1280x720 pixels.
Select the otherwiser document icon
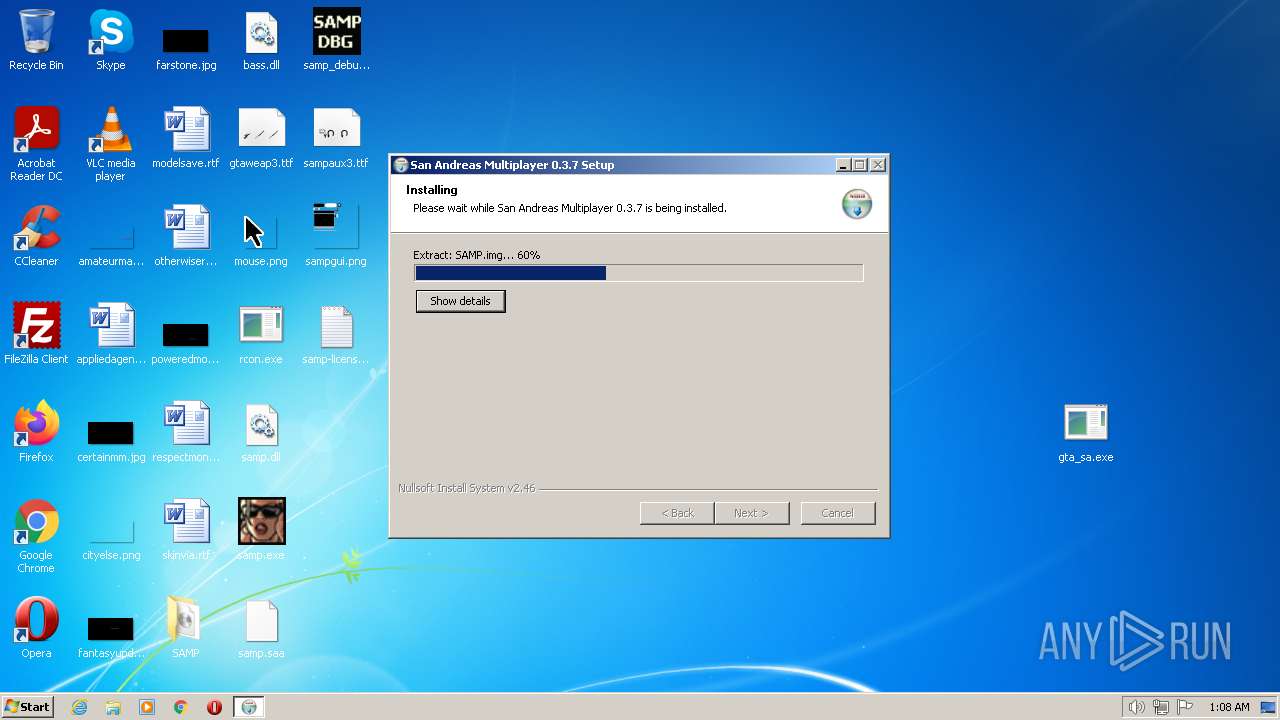point(186,236)
